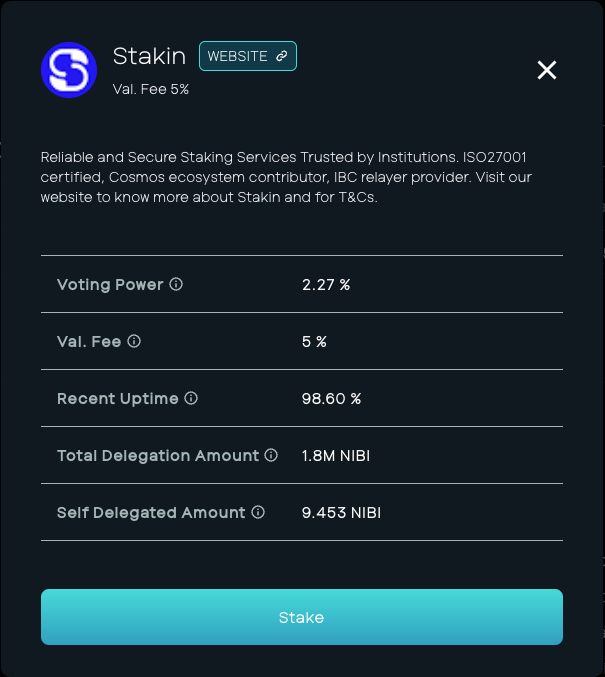Image resolution: width=605 pixels, height=677 pixels.
Task: Select the 2.27 % voting power value
Action: pos(326,285)
